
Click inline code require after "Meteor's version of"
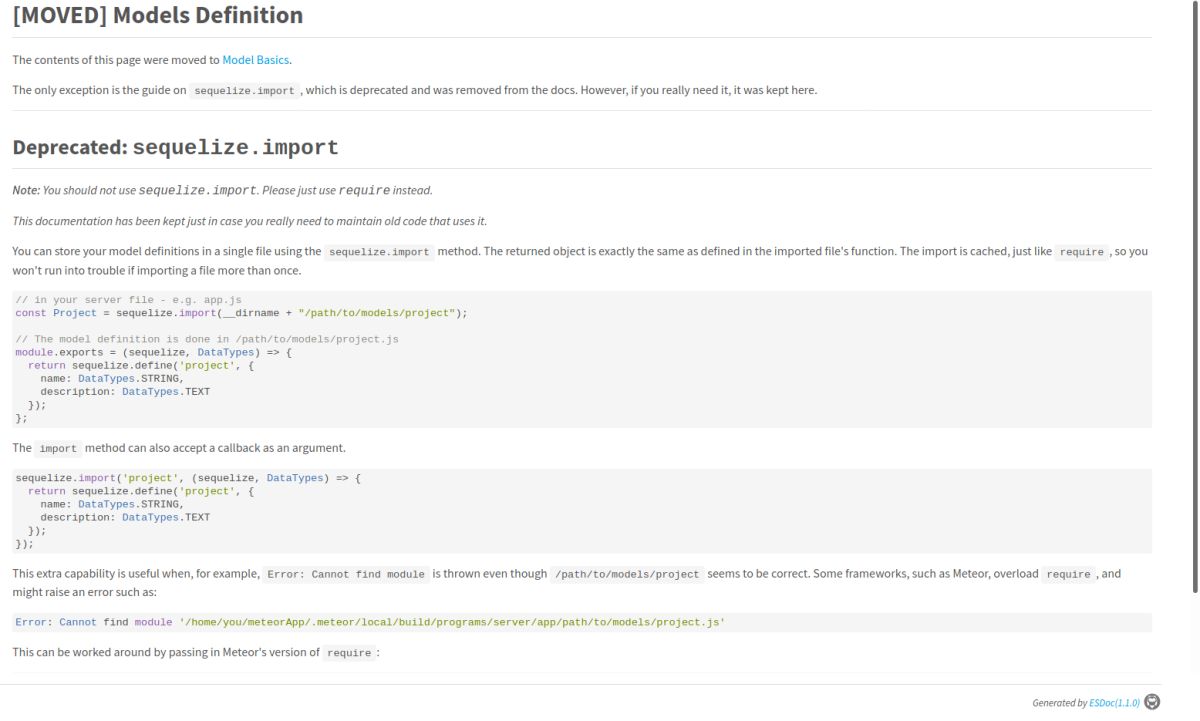(x=349, y=653)
